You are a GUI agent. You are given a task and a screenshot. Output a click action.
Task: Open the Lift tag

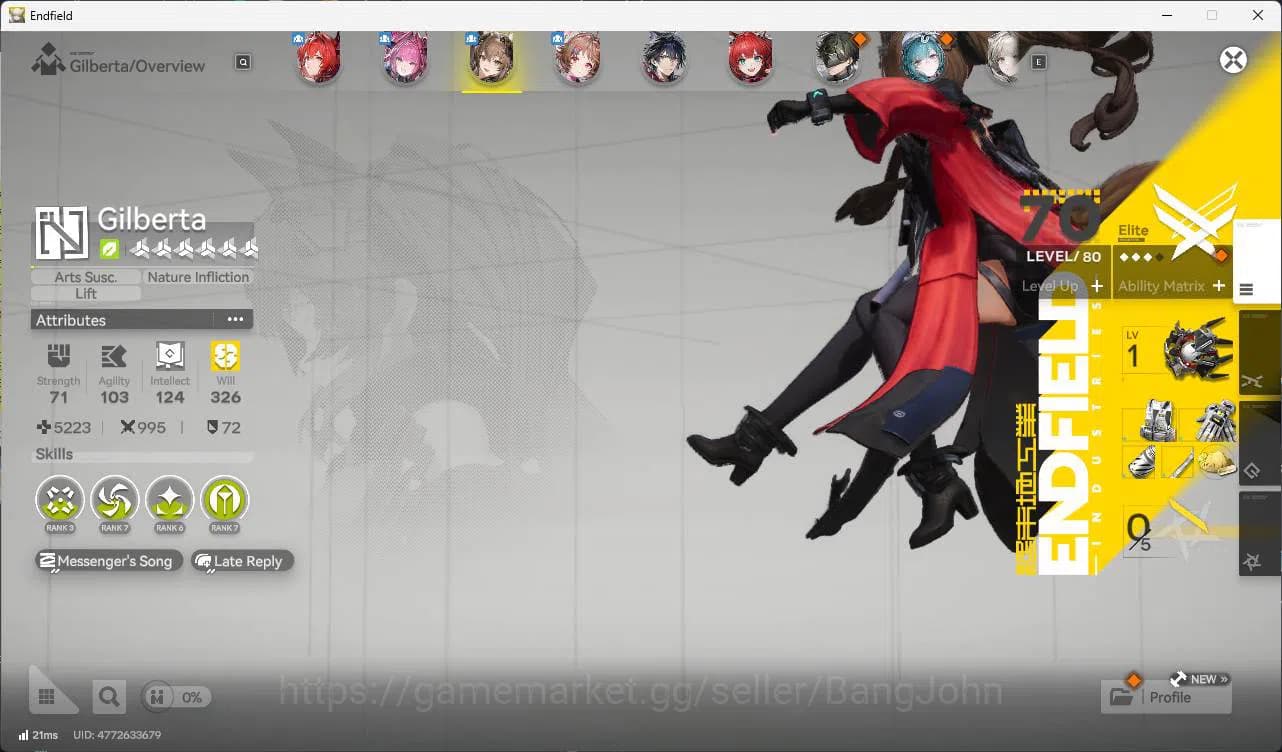86,294
